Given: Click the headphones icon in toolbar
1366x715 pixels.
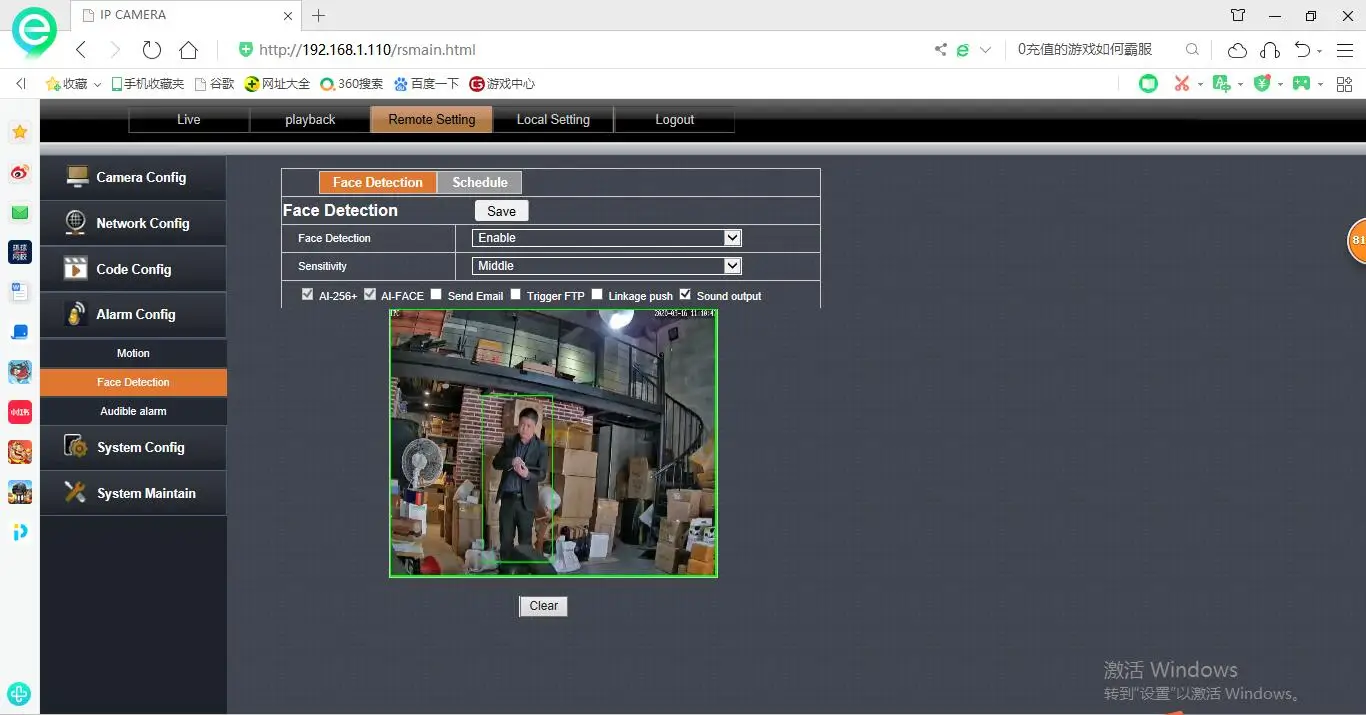Looking at the screenshot, I should [x=1270, y=50].
